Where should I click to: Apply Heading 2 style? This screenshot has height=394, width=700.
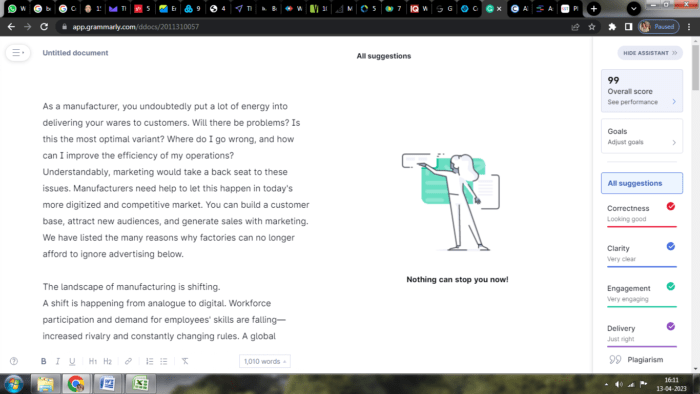108,361
